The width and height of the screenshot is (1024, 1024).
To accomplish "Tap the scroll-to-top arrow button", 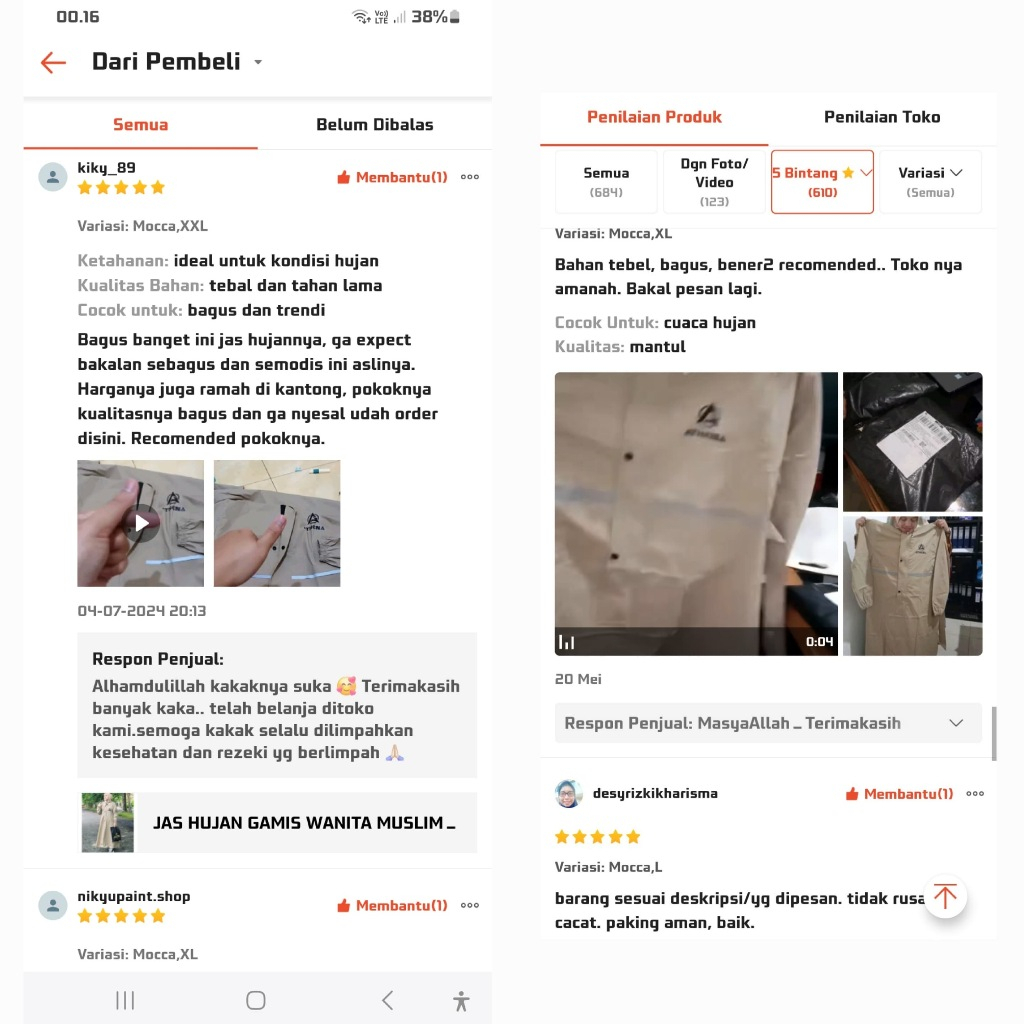I will [945, 896].
